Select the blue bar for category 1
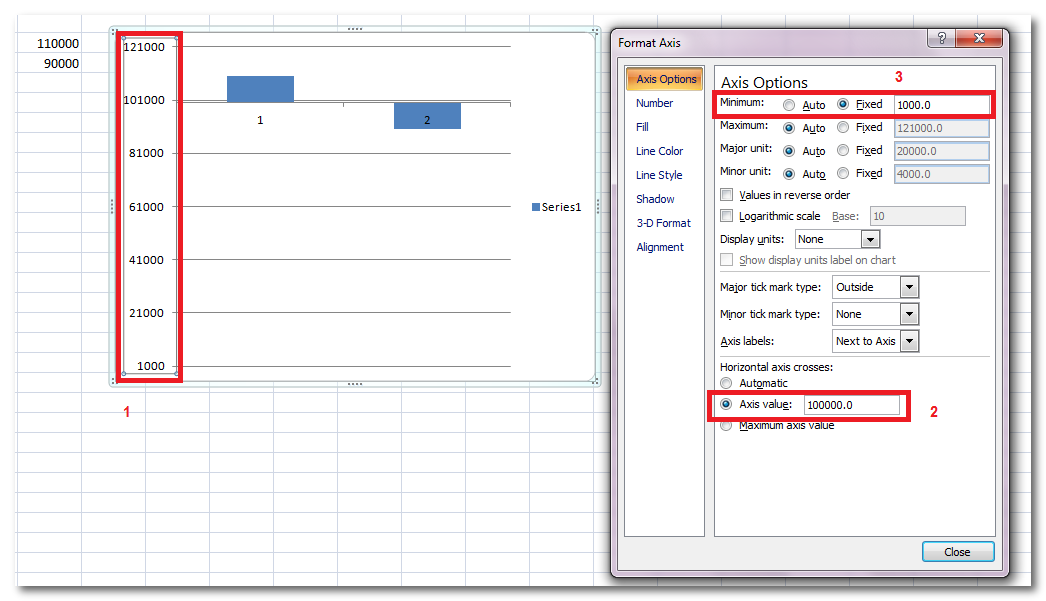This screenshot has width=1046, height=601. click(x=260, y=88)
